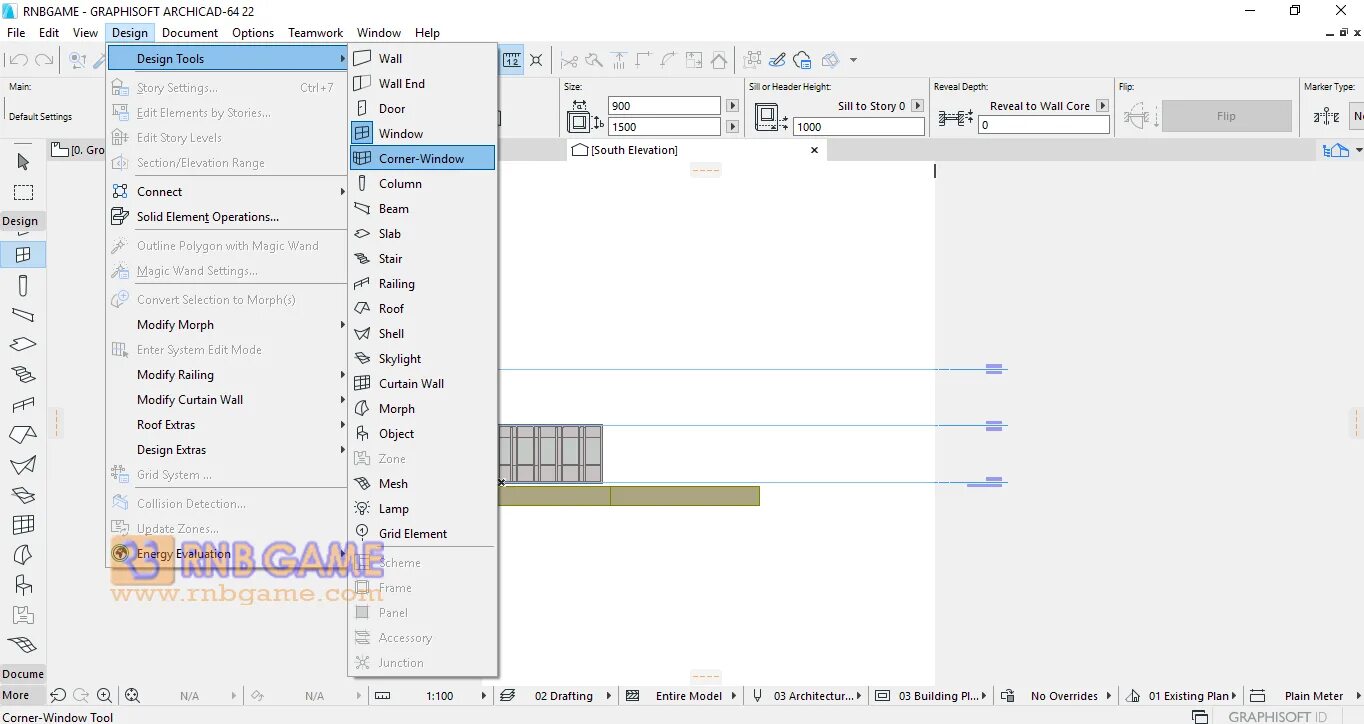
Task: Click the window width field showing 900
Action: click(x=664, y=105)
